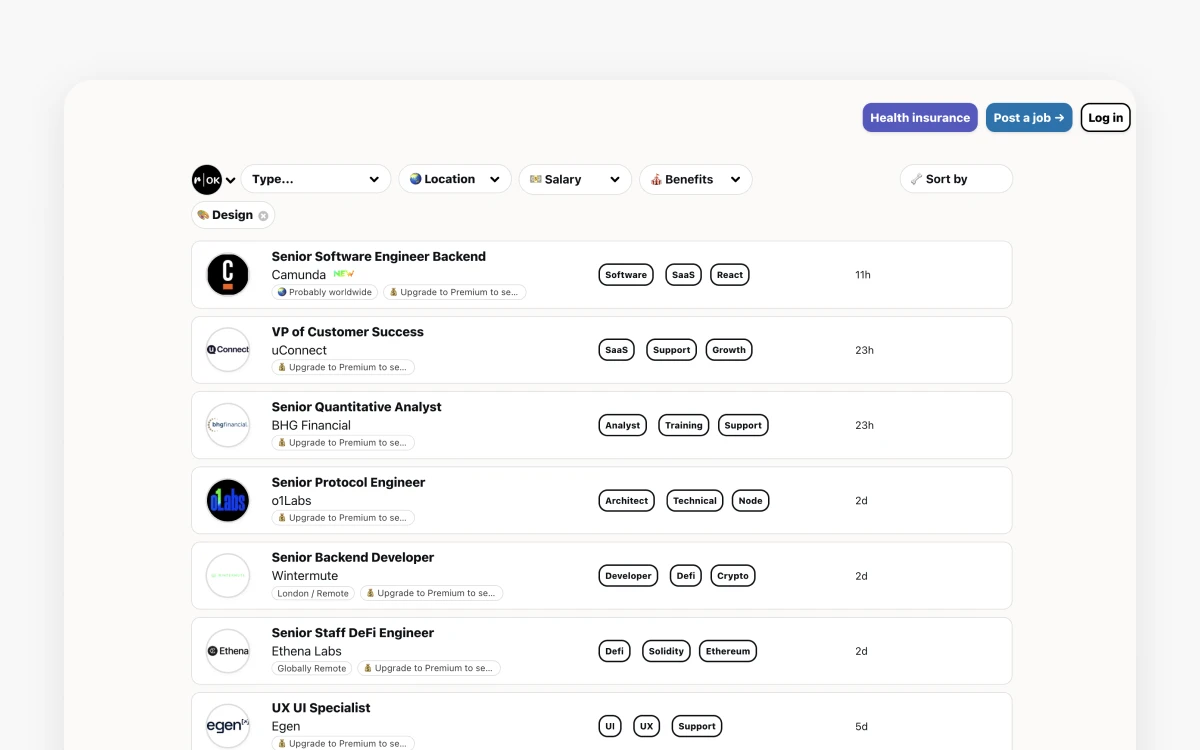Click the 5d posted time
This screenshot has width=1200, height=750.
click(x=861, y=727)
